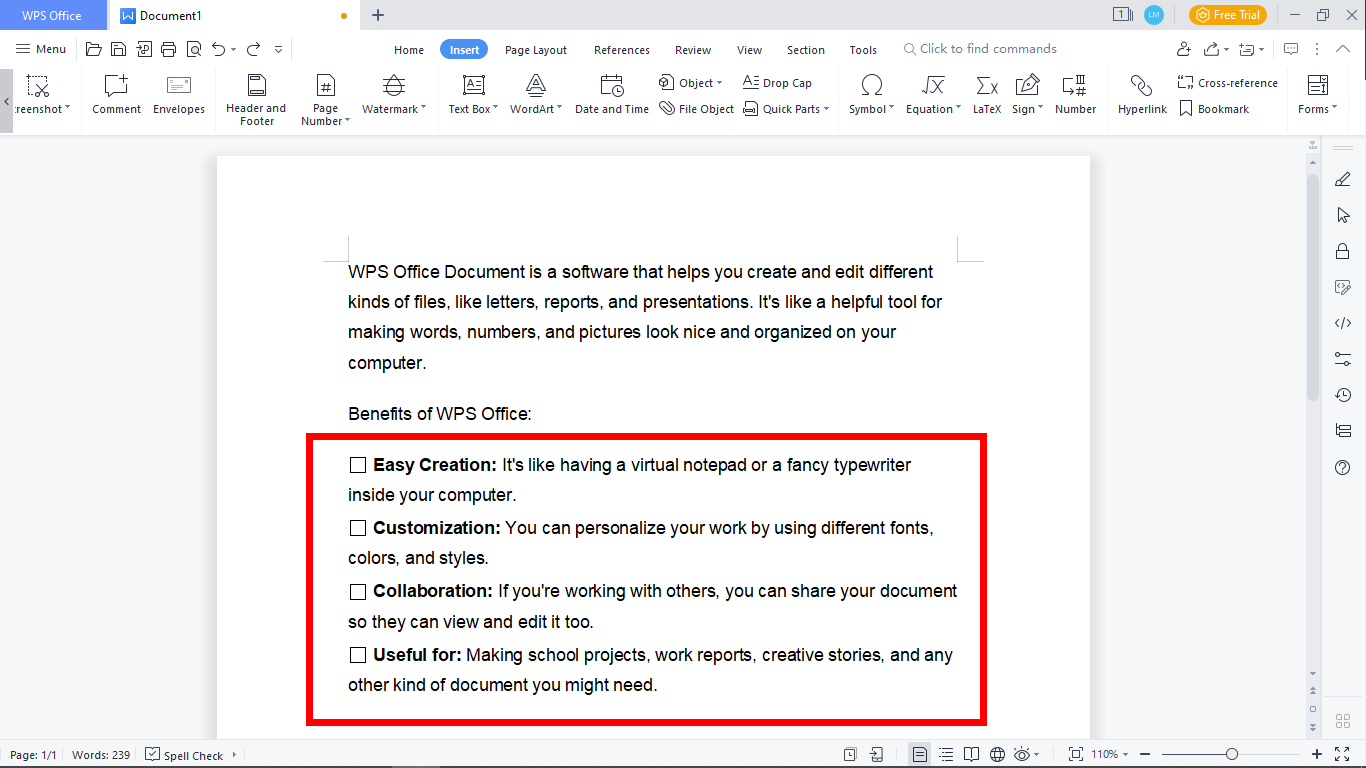Click the selection arrow in right sidebar
The width and height of the screenshot is (1366, 768).
[x=1343, y=215]
